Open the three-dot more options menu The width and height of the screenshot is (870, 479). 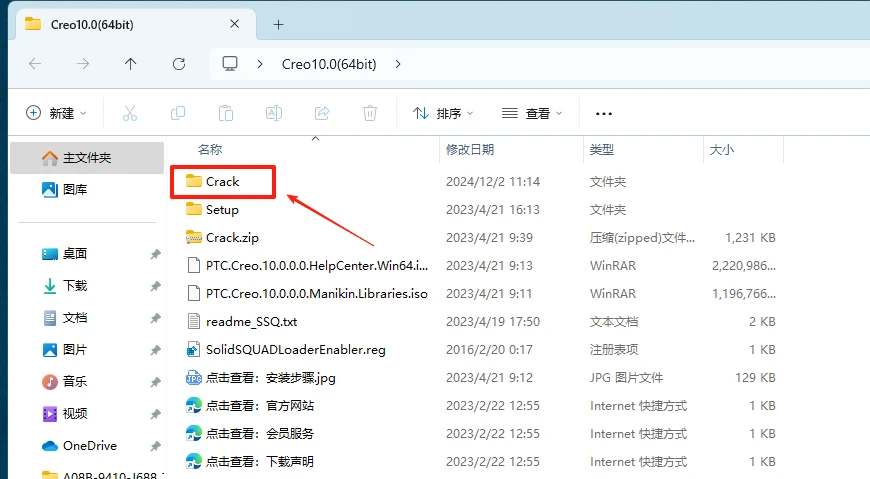(604, 114)
